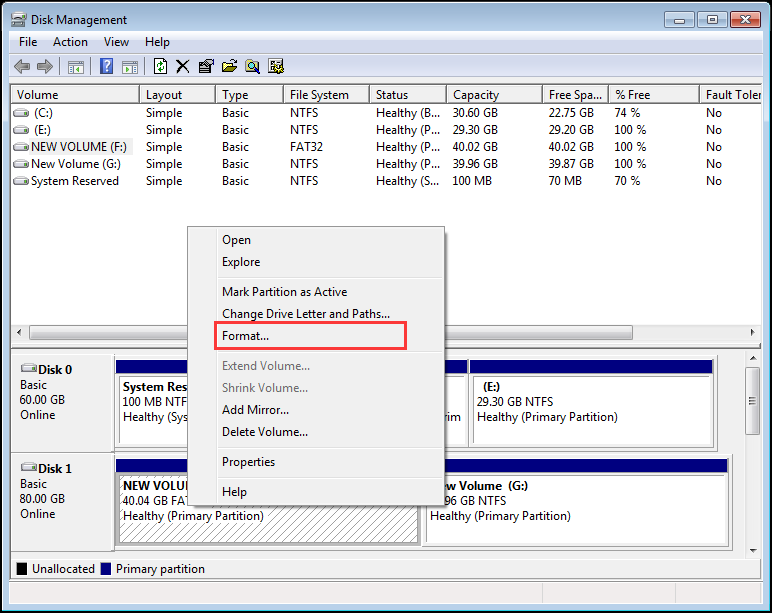Click the Forward arrow toolbar icon
This screenshot has height=613, width=772.
[x=45, y=66]
